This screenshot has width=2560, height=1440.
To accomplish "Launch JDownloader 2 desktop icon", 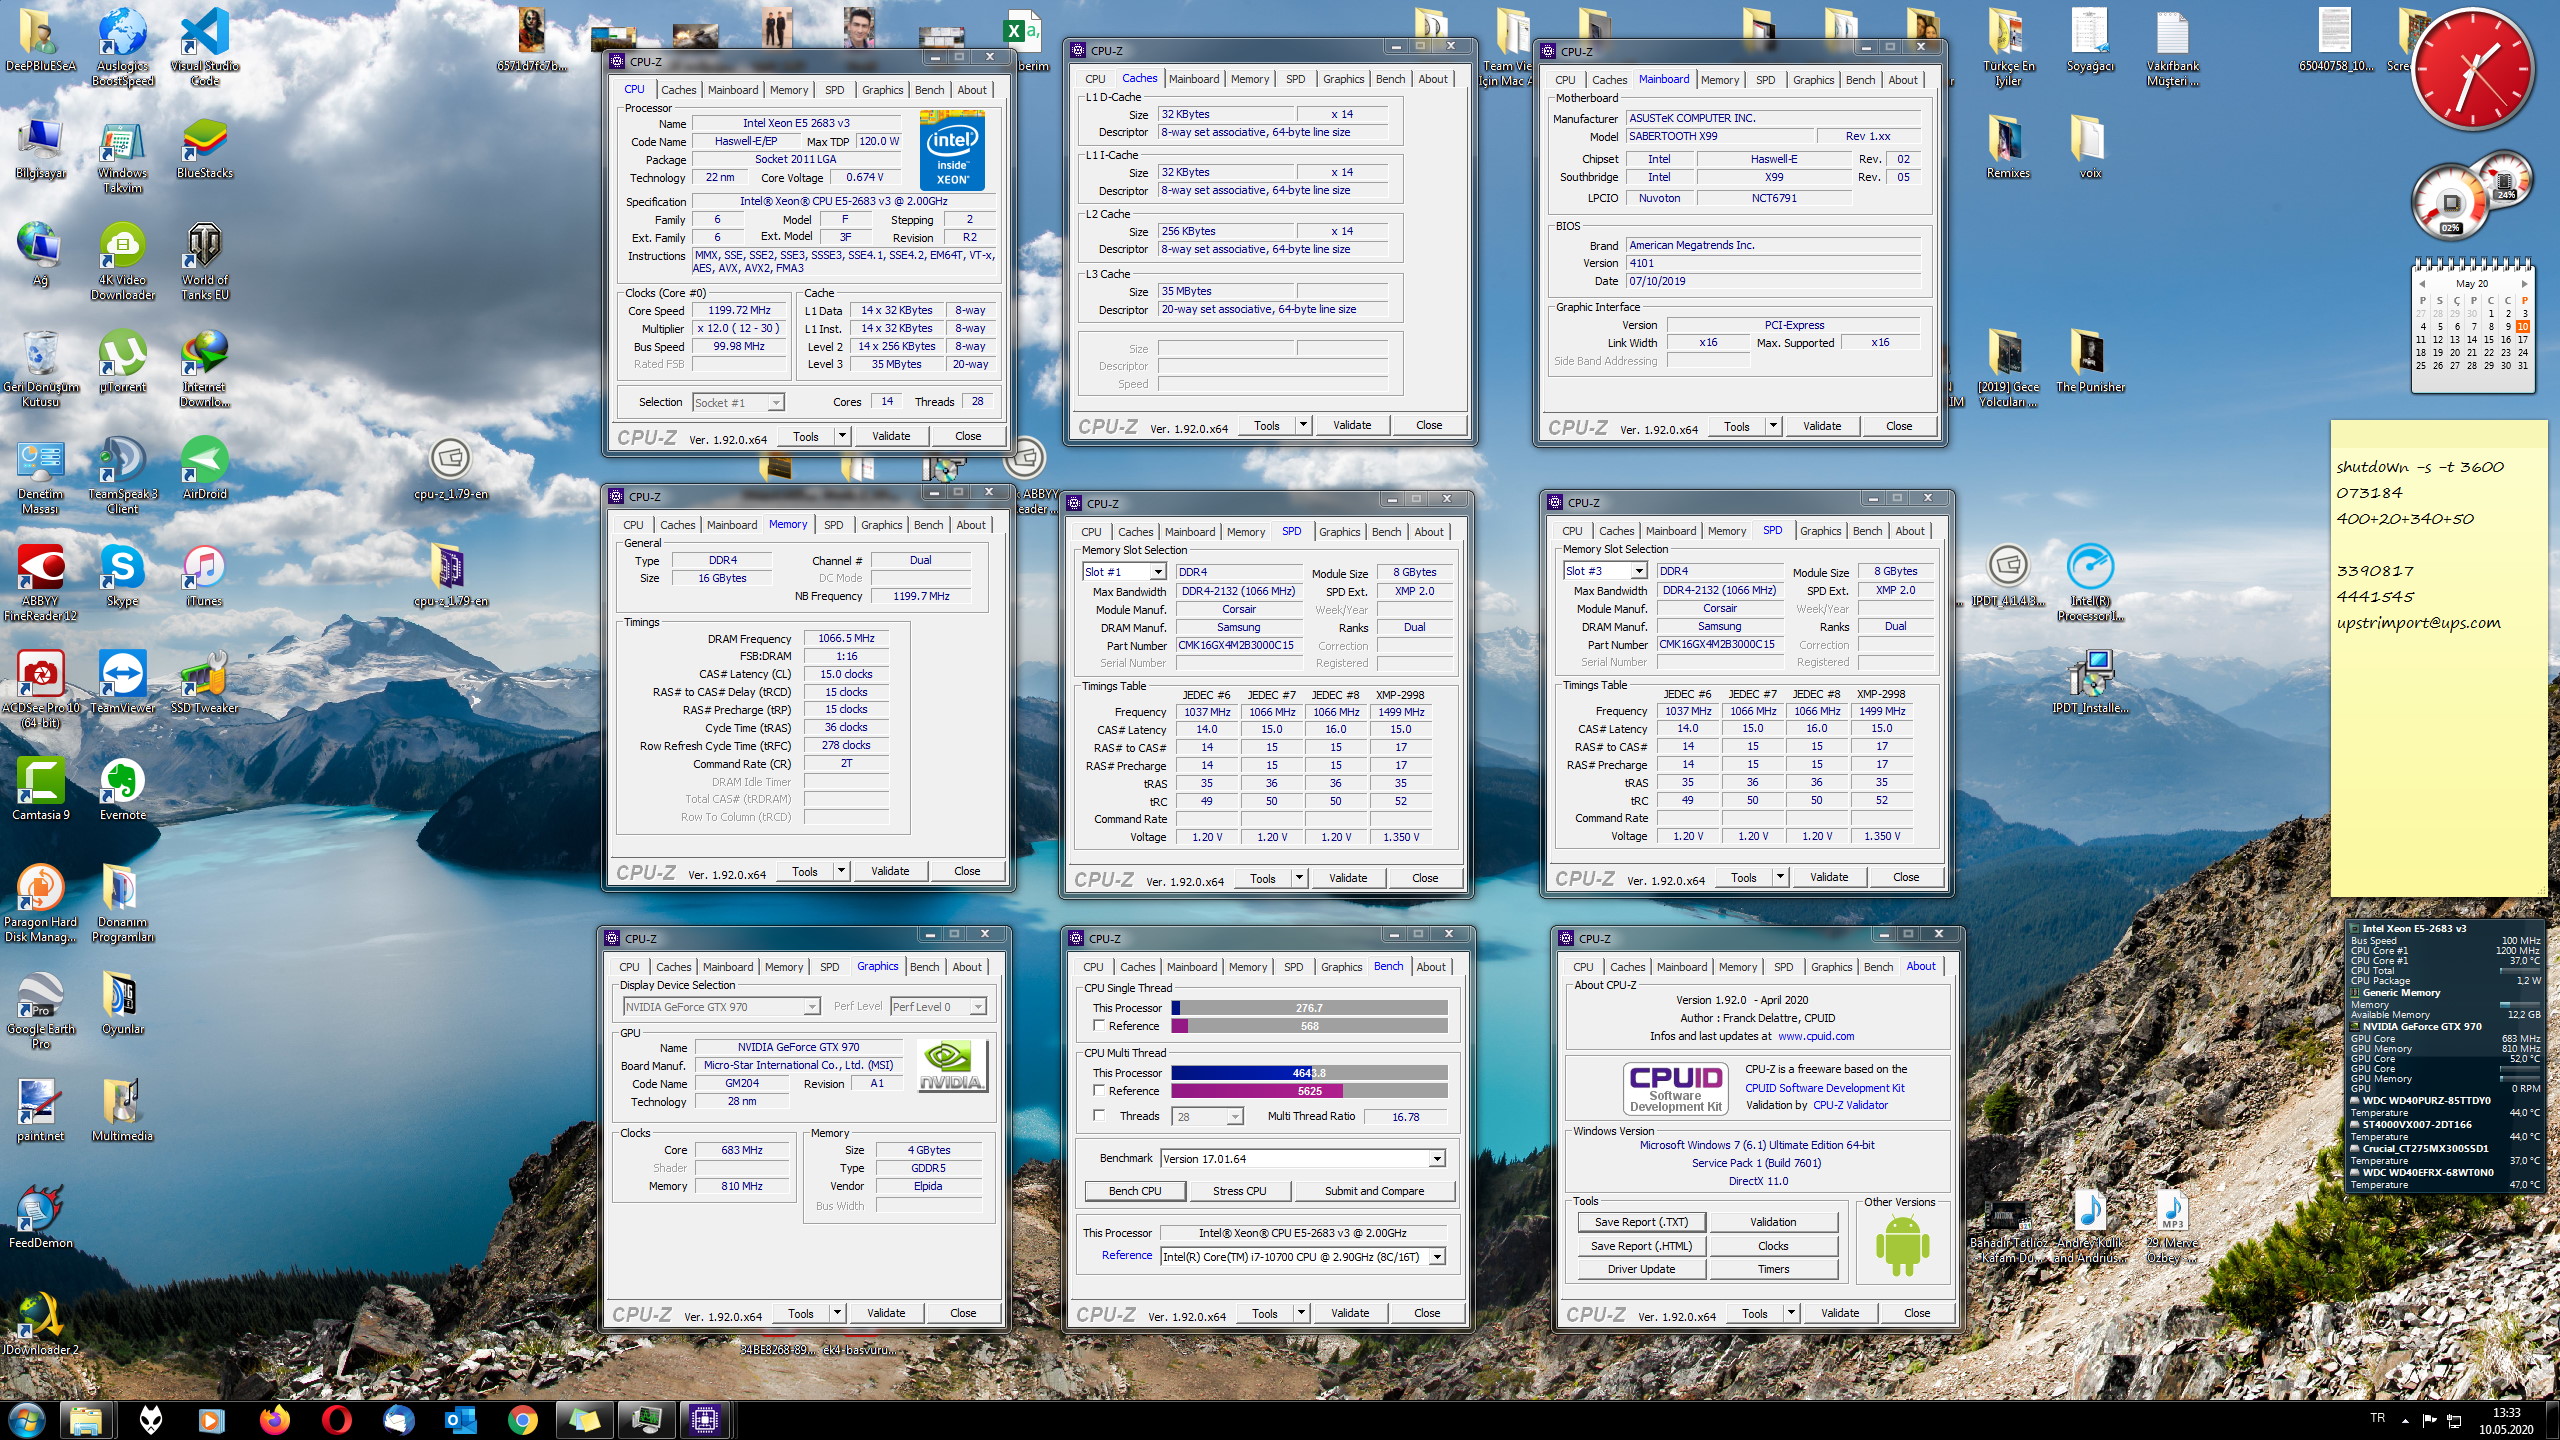I will coord(40,1323).
